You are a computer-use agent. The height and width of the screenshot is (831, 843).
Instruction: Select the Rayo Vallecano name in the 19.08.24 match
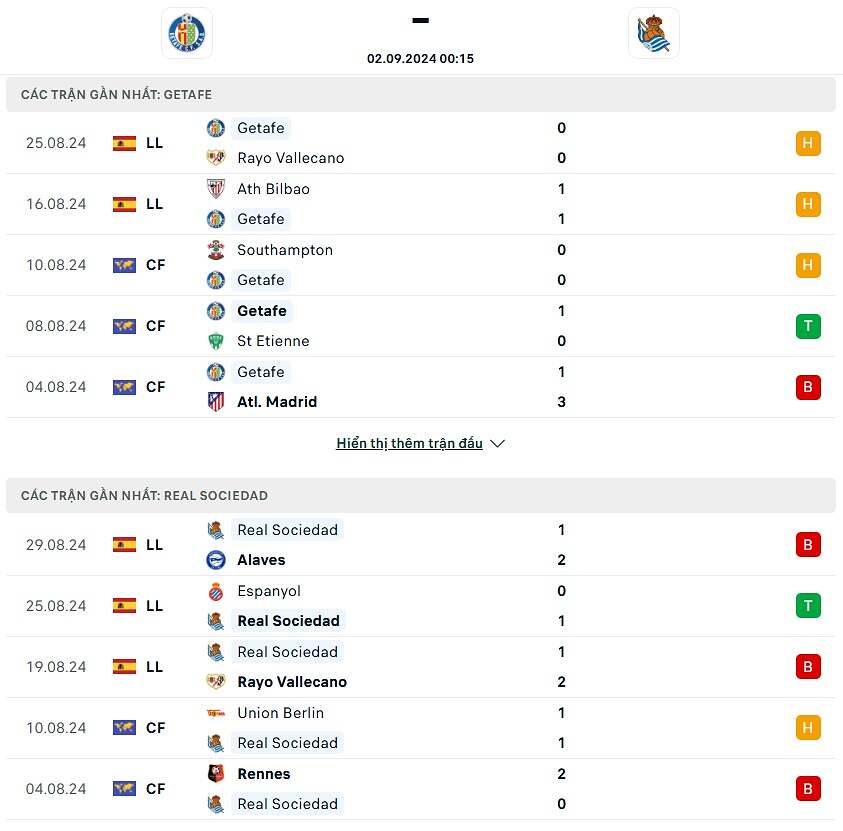coord(292,682)
